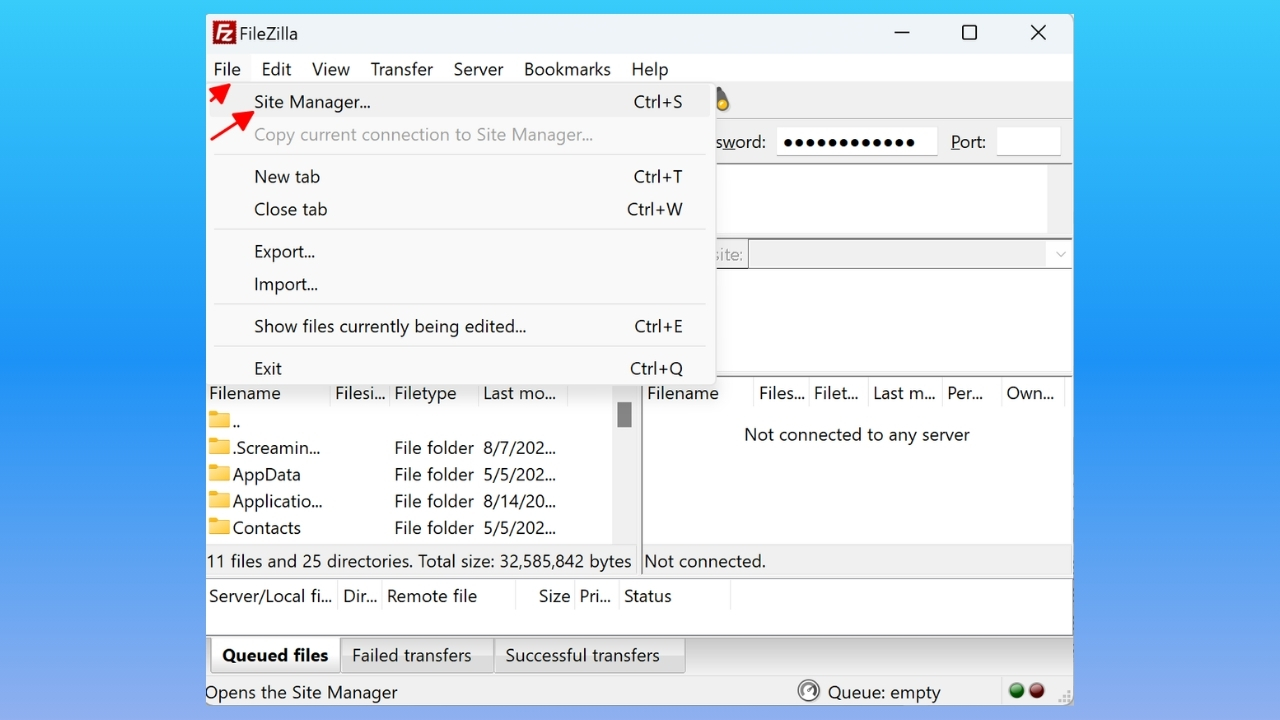Click the remote site path combo box
1280x720 pixels.
[x=910, y=255]
